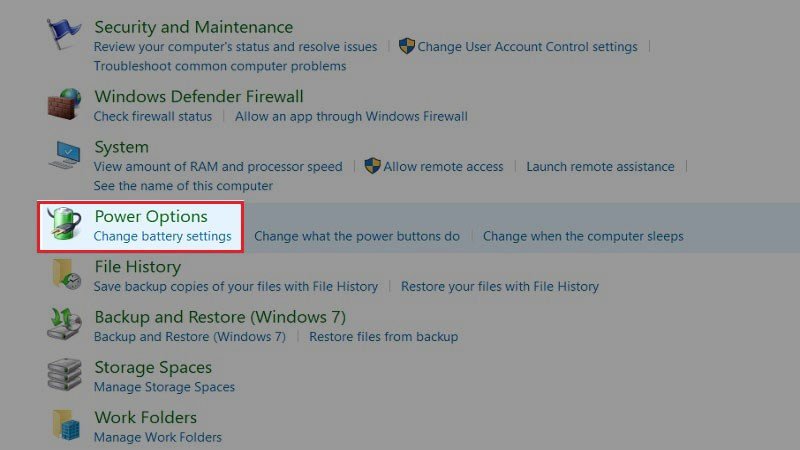The width and height of the screenshot is (800, 450).
Task: Open Manage Storage Spaces link
Action: [x=164, y=387]
